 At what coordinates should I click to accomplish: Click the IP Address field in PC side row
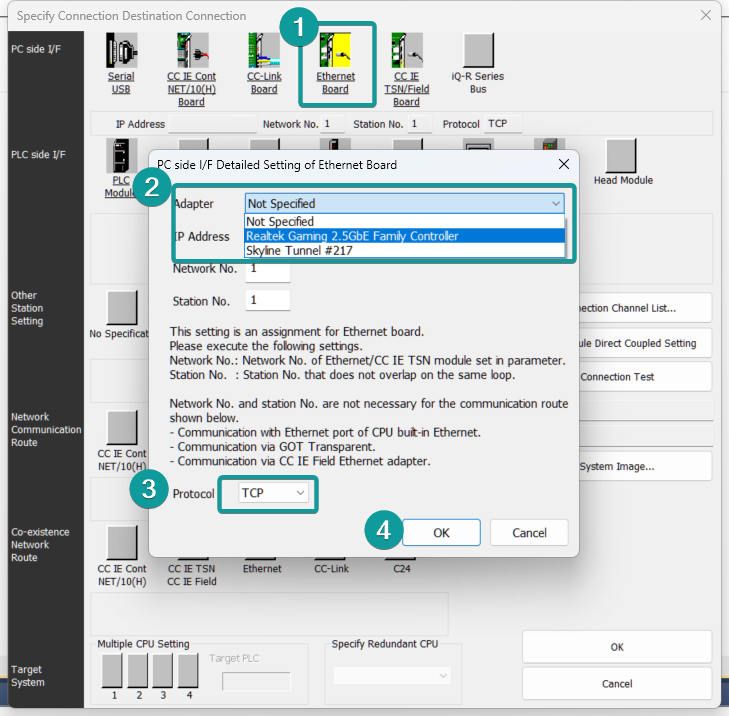pos(213,124)
